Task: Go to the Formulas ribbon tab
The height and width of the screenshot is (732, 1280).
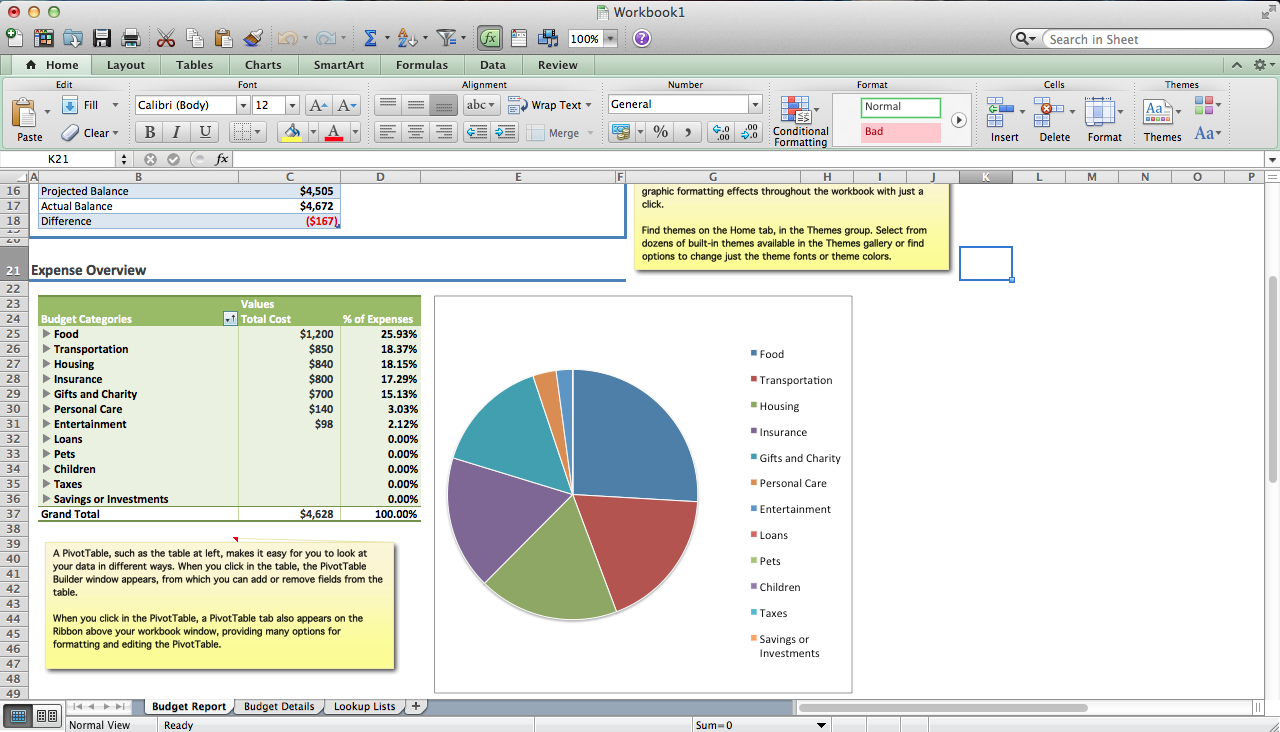Action: [422, 65]
